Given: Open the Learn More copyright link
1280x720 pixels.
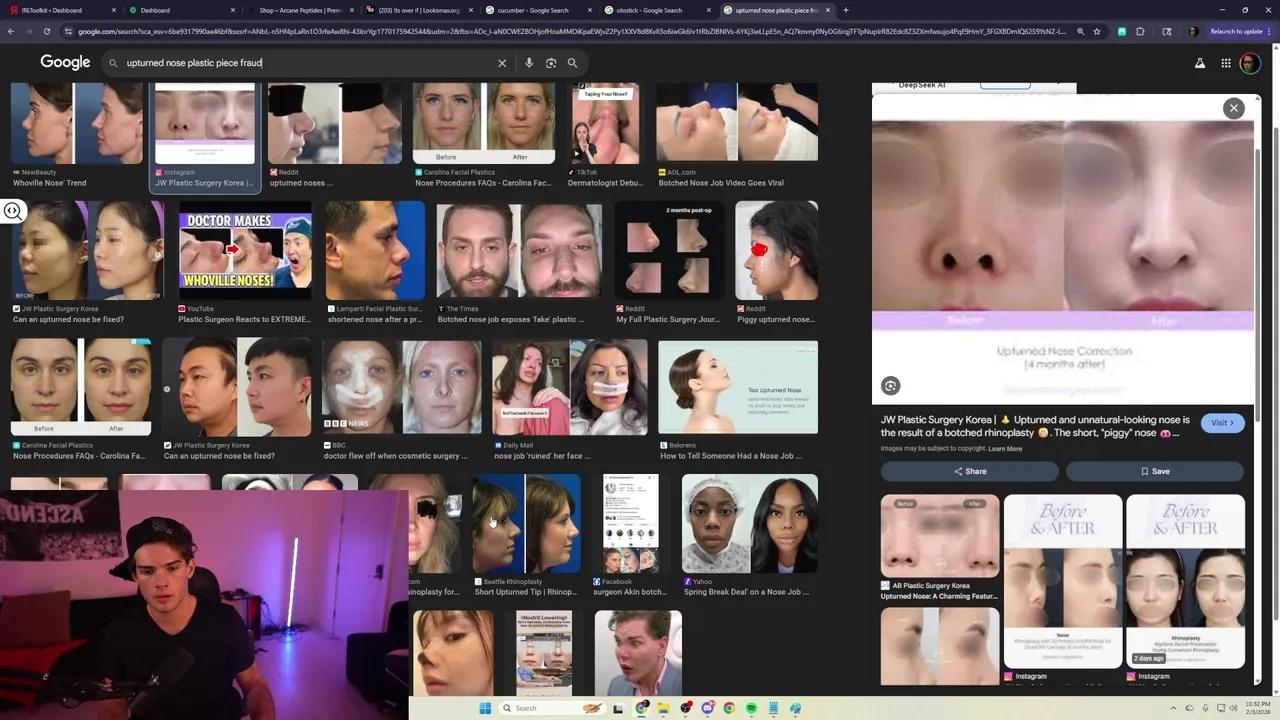Looking at the screenshot, I should pyautogui.click(x=1005, y=449).
